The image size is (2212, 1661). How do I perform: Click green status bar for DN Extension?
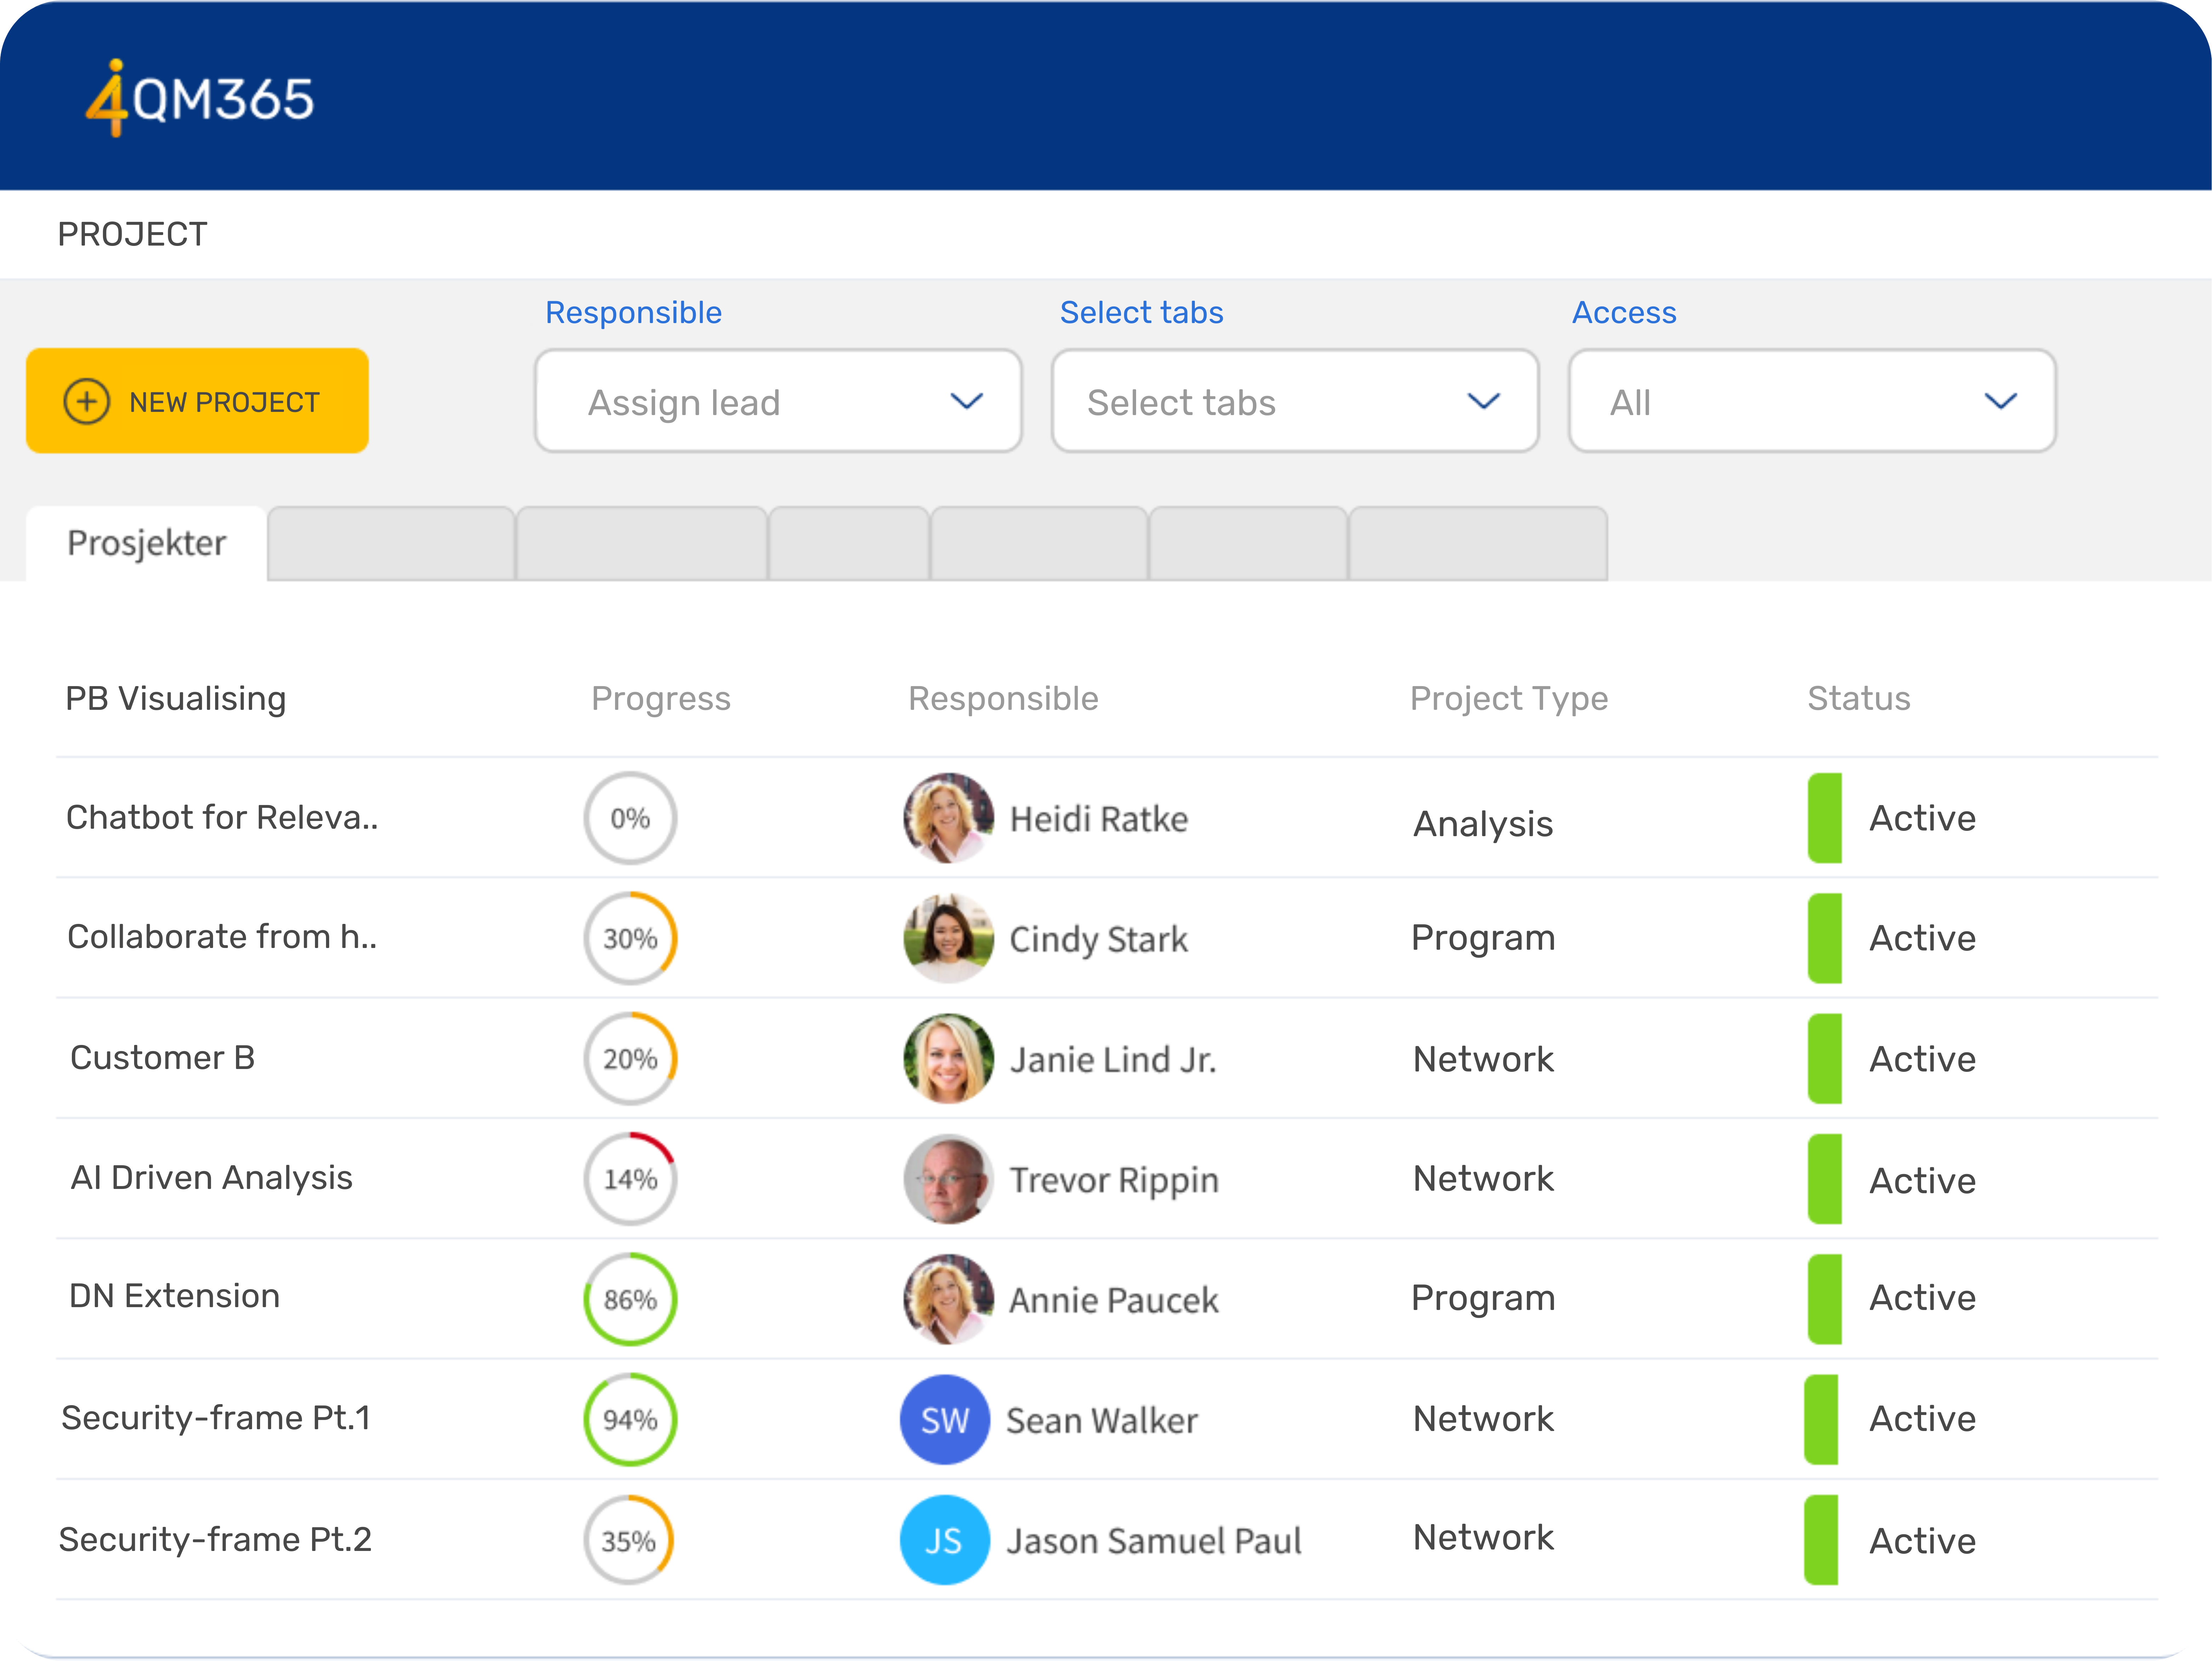[x=1825, y=1299]
